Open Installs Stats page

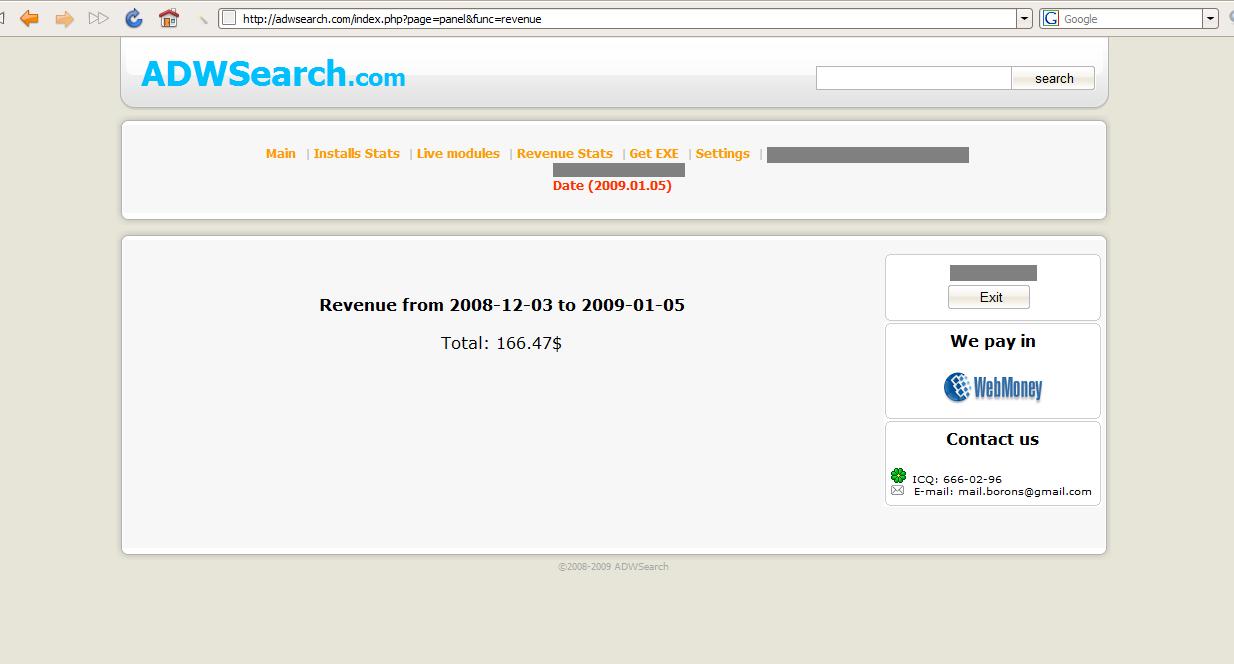pyautogui.click(x=356, y=153)
